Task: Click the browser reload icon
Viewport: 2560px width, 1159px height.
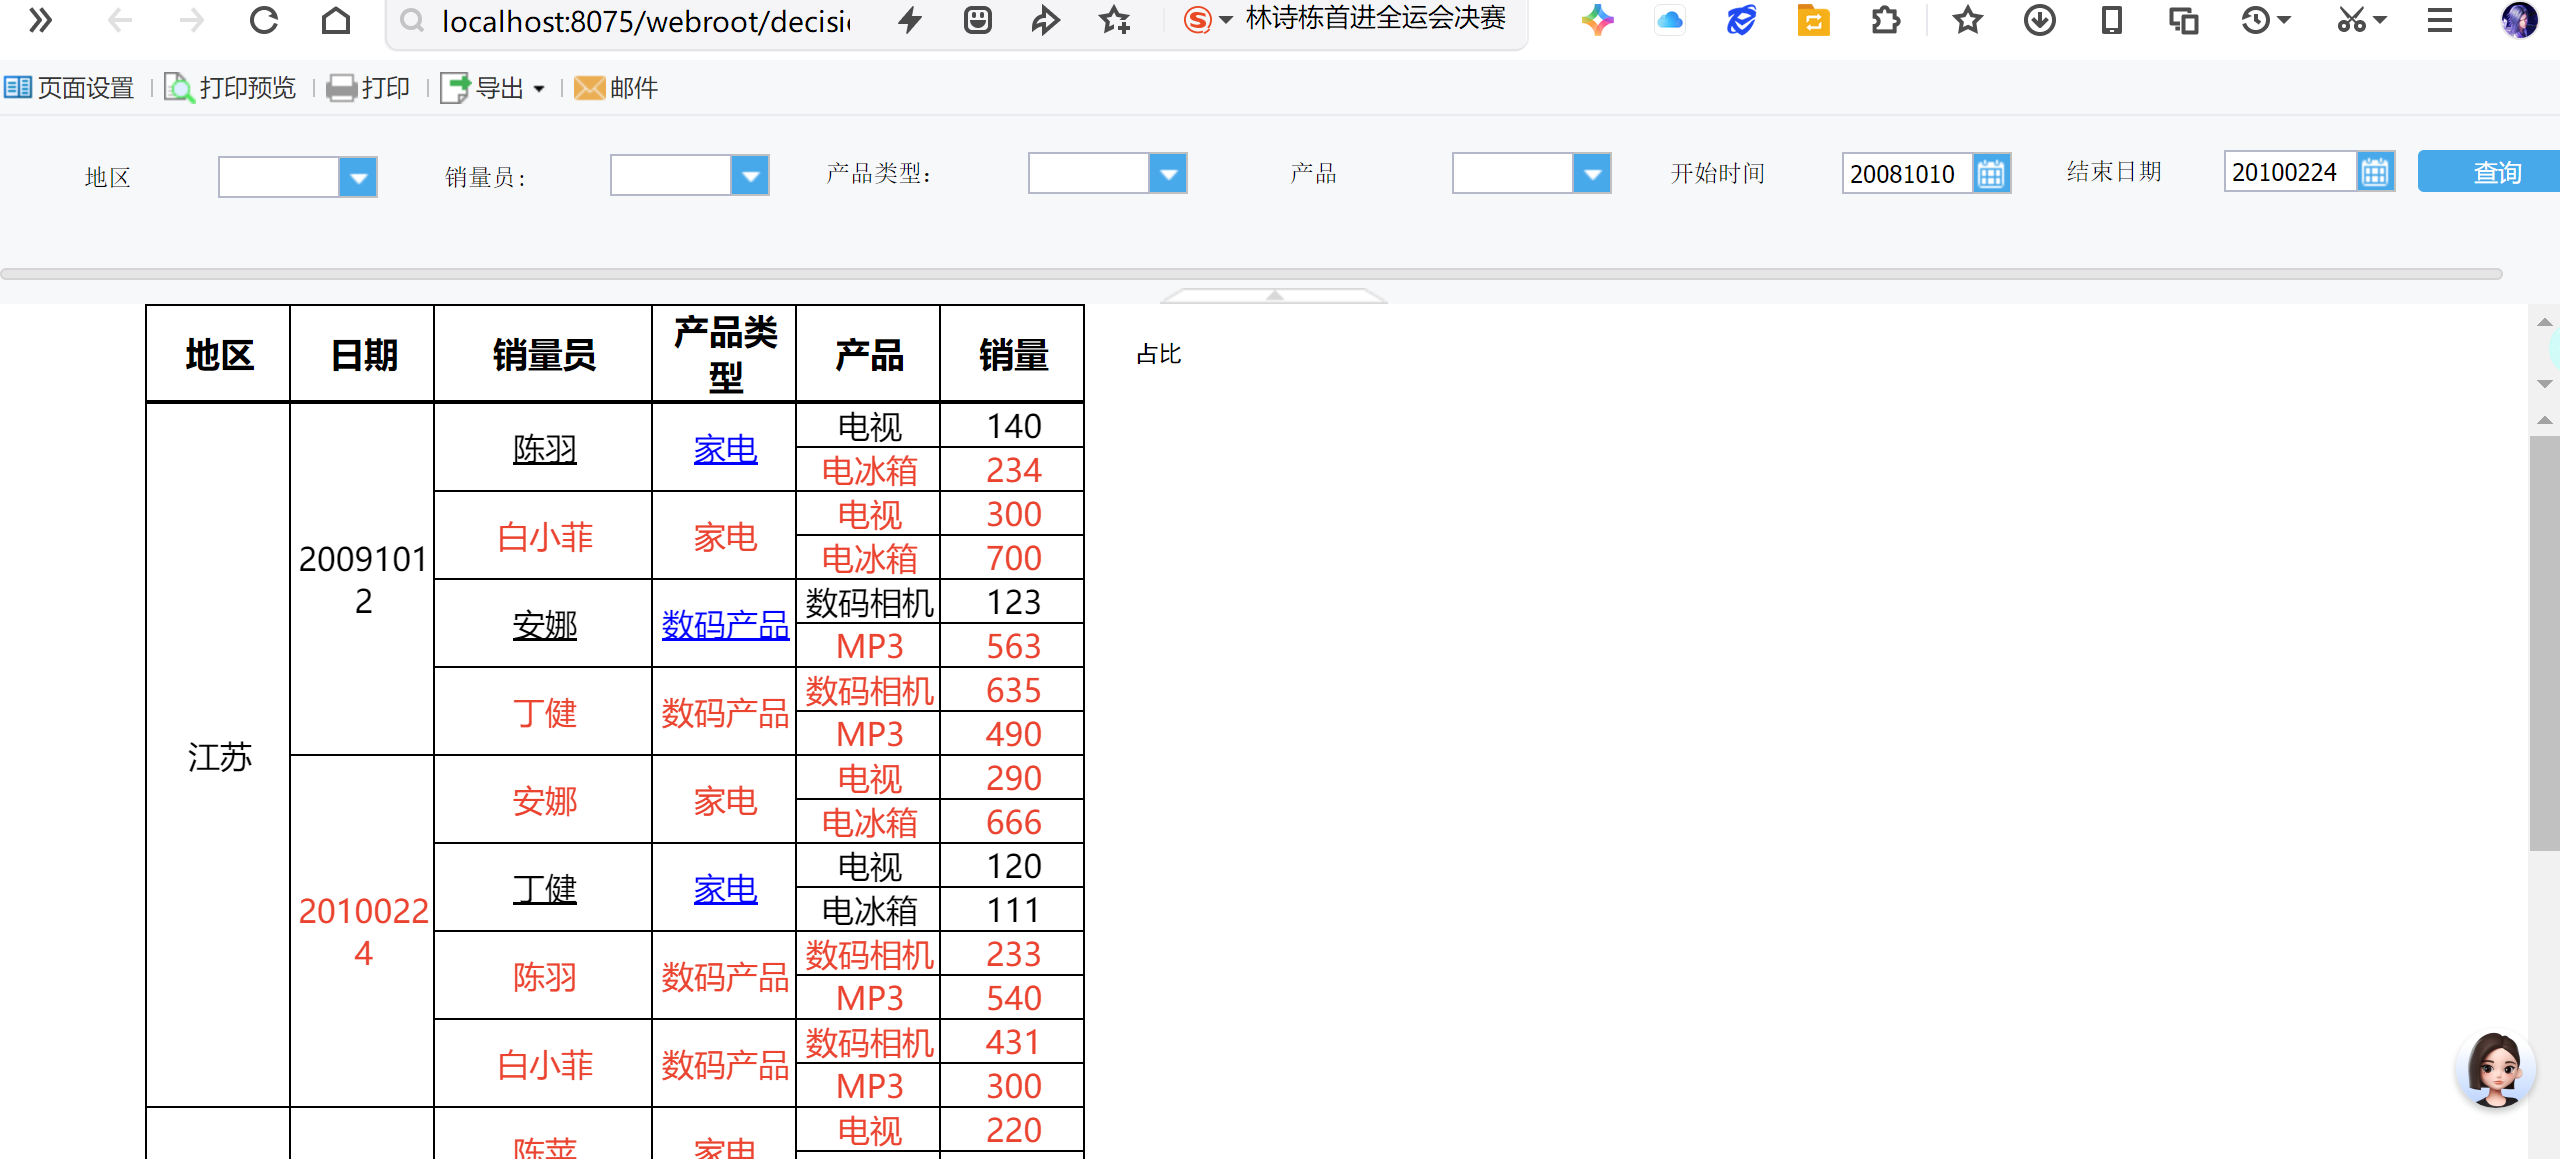Action: click(264, 20)
